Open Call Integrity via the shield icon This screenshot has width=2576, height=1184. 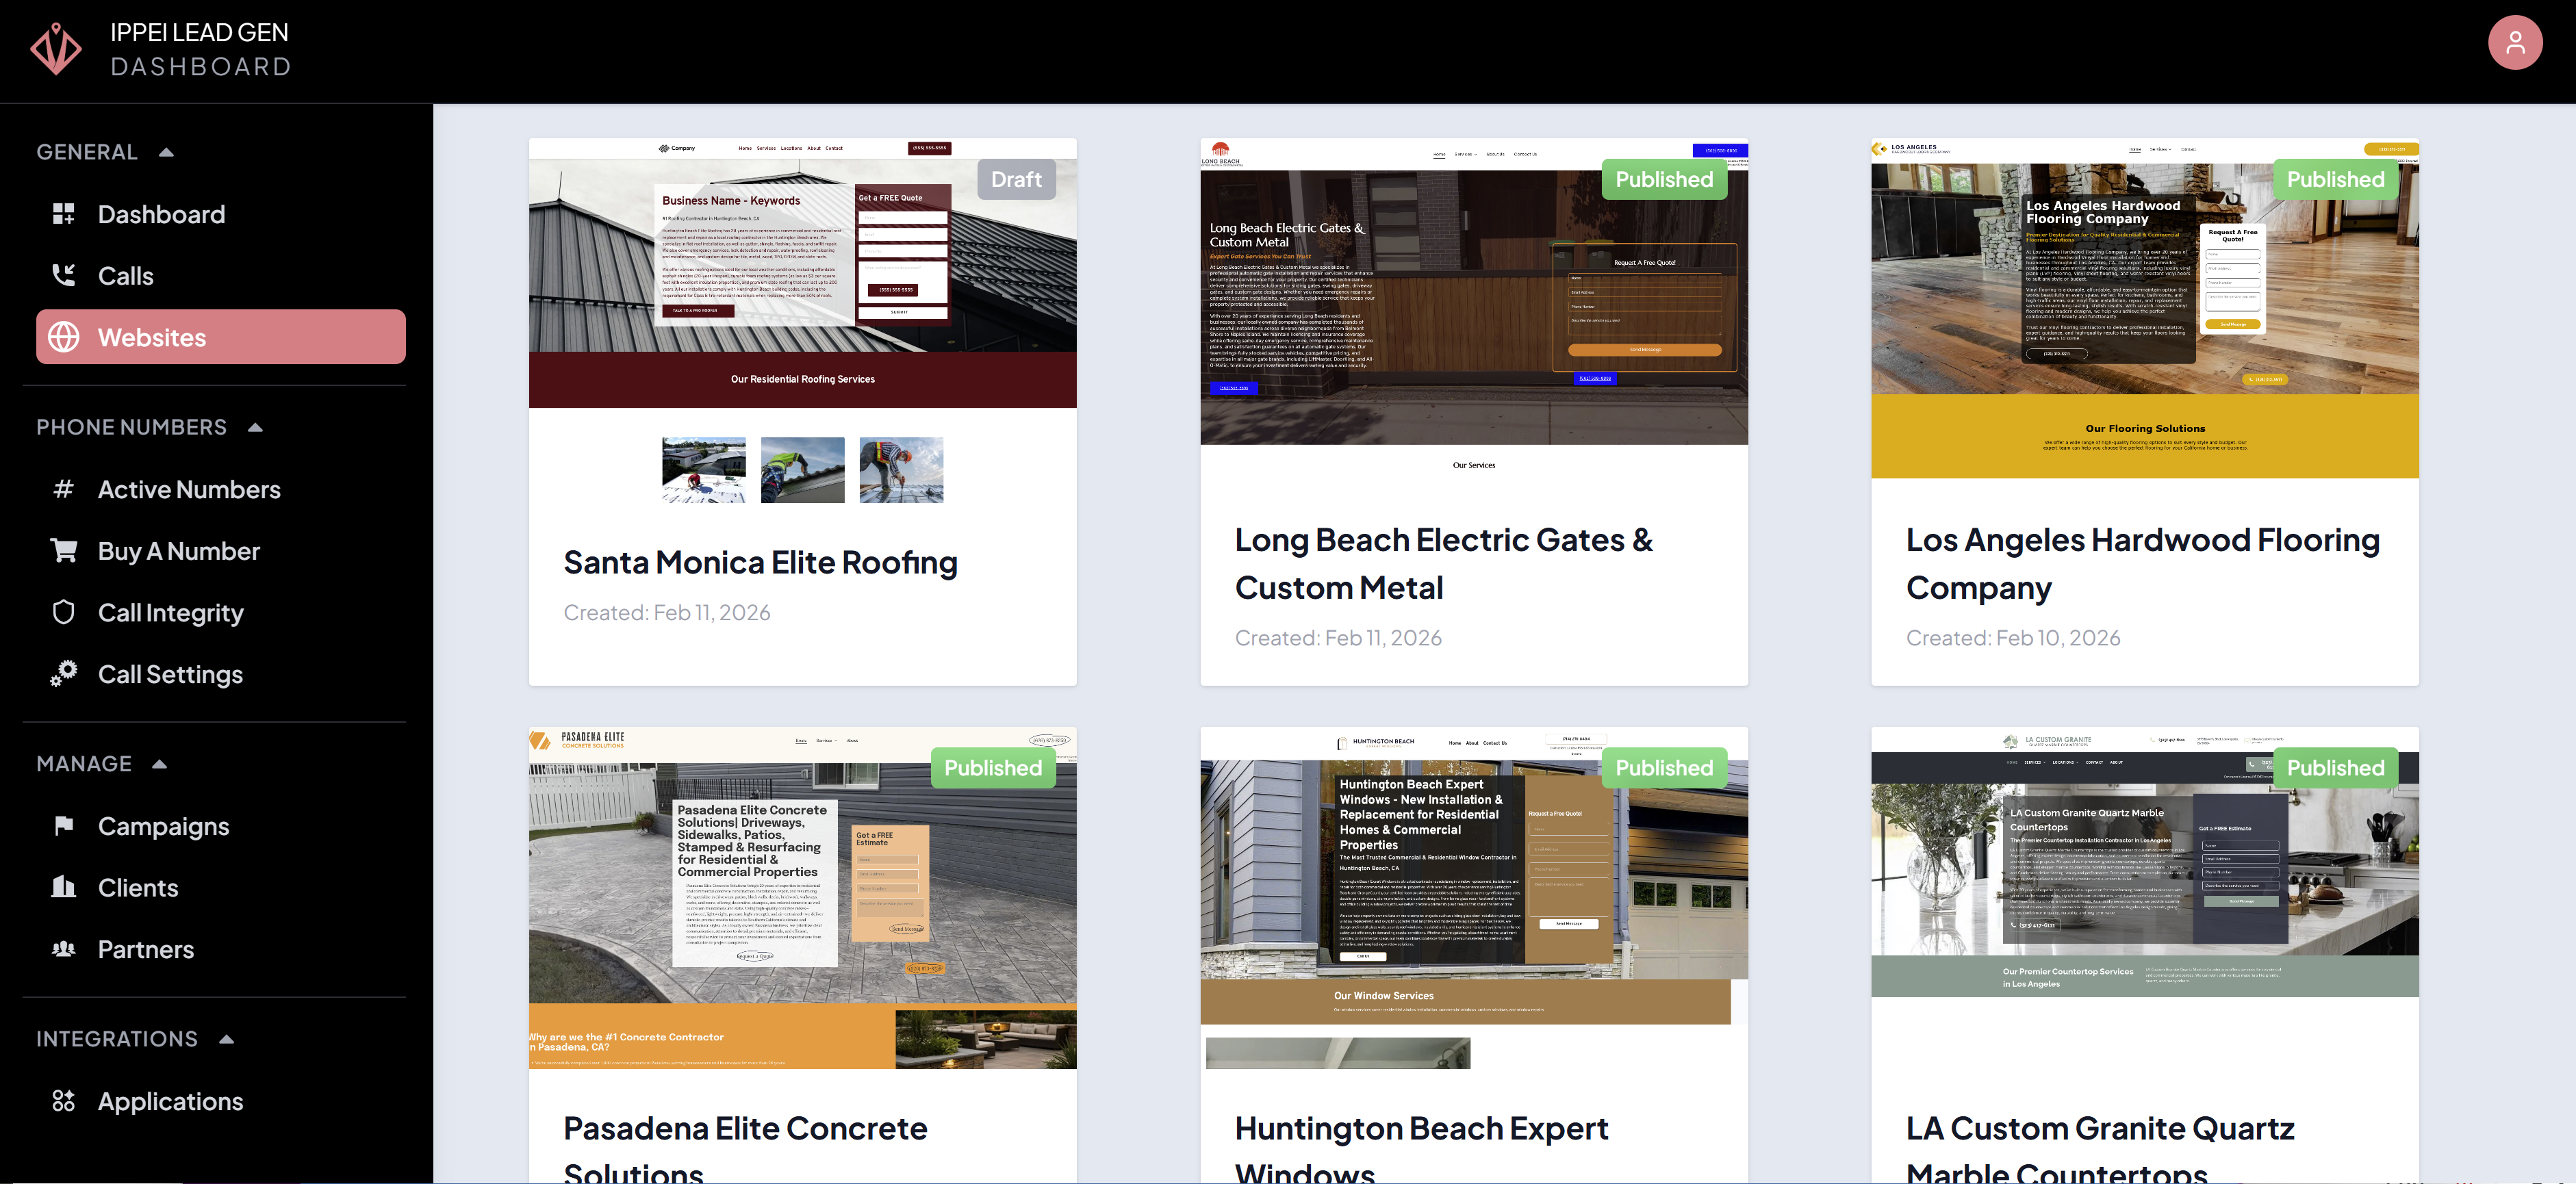(x=64, y=612)
